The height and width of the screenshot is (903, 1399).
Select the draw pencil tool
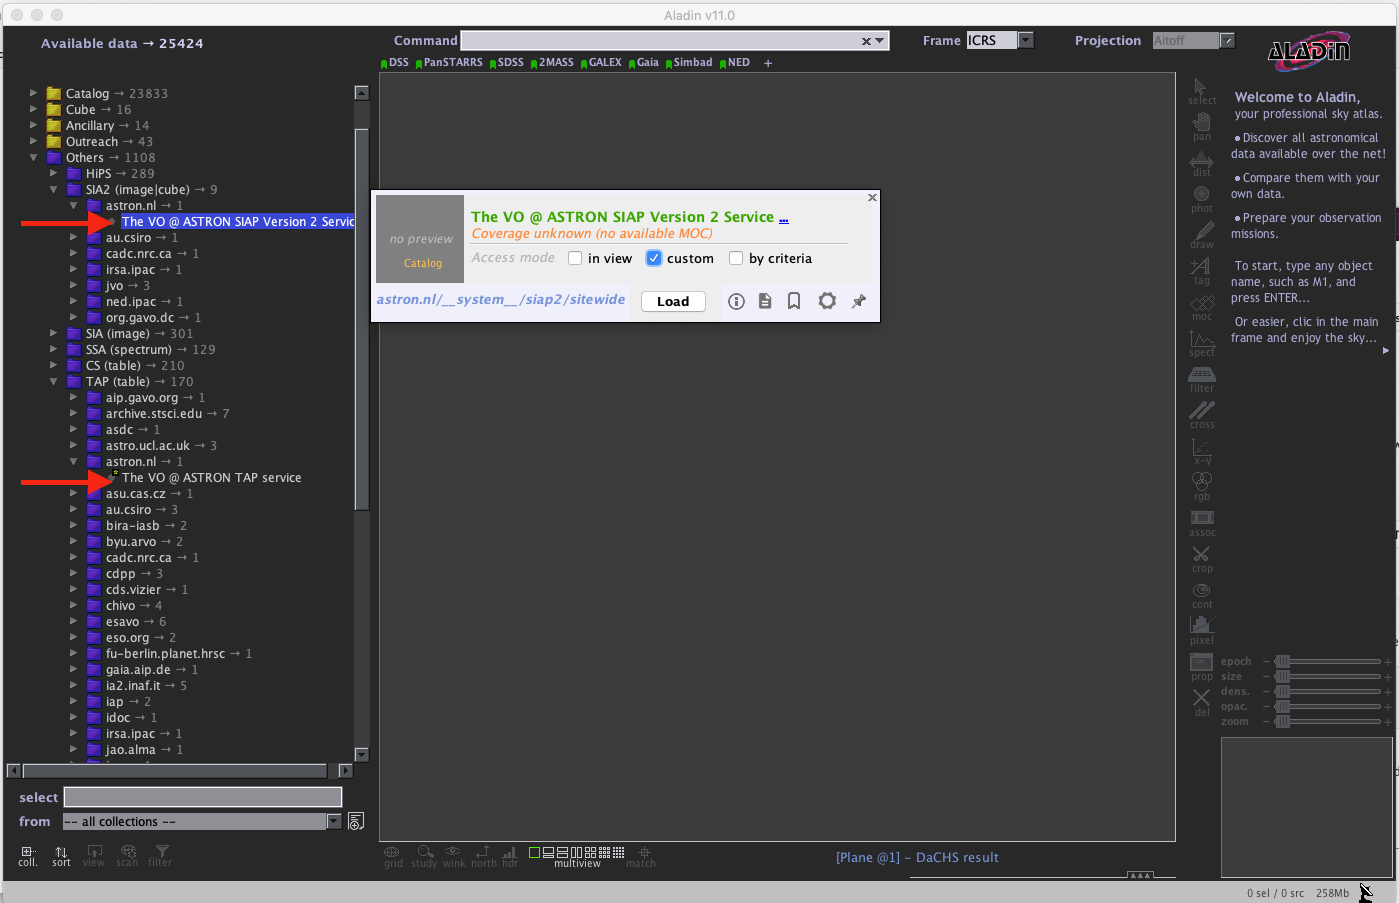(1202, 236)
